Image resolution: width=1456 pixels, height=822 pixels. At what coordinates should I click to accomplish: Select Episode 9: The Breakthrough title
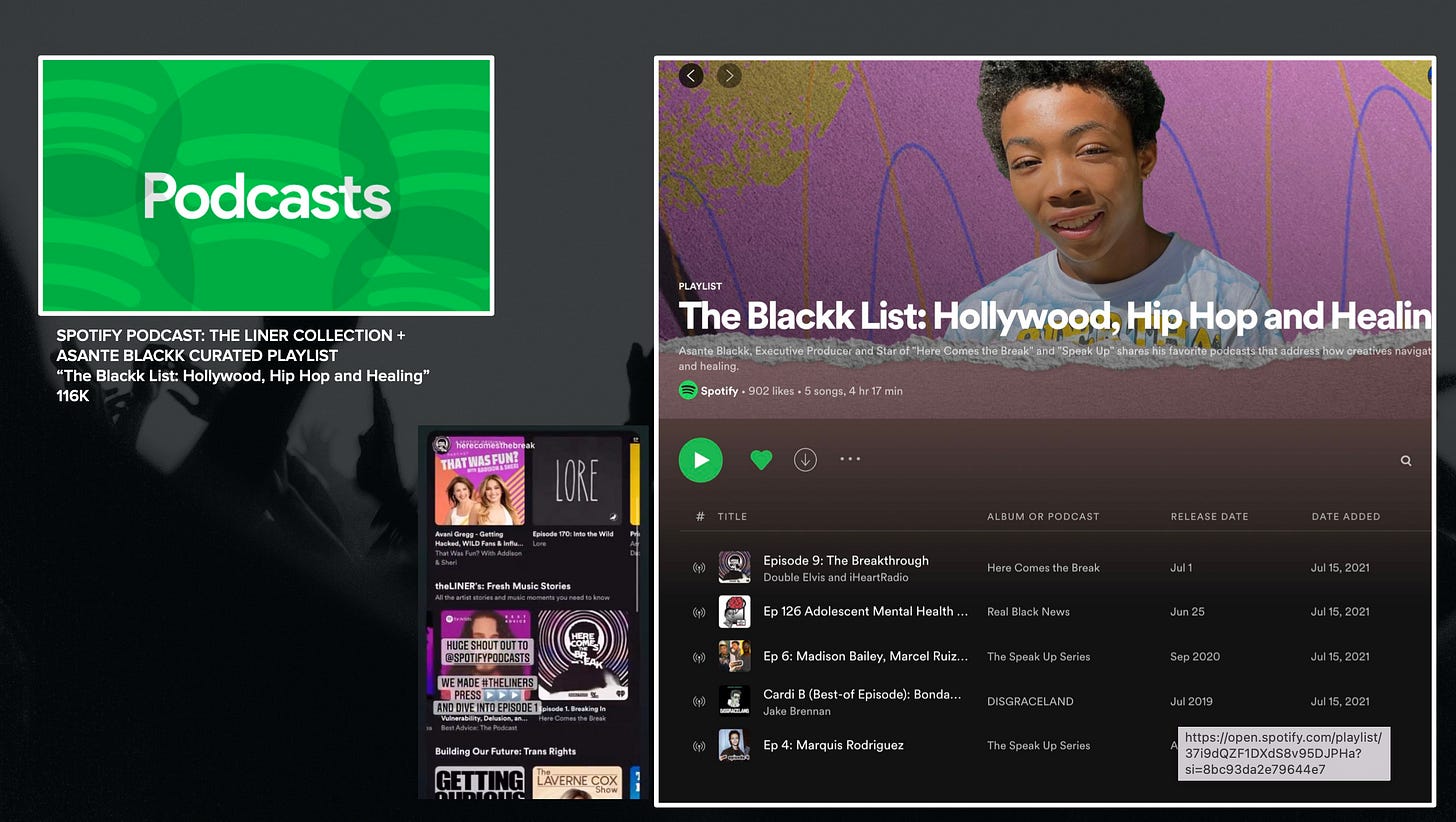(846, 560)
